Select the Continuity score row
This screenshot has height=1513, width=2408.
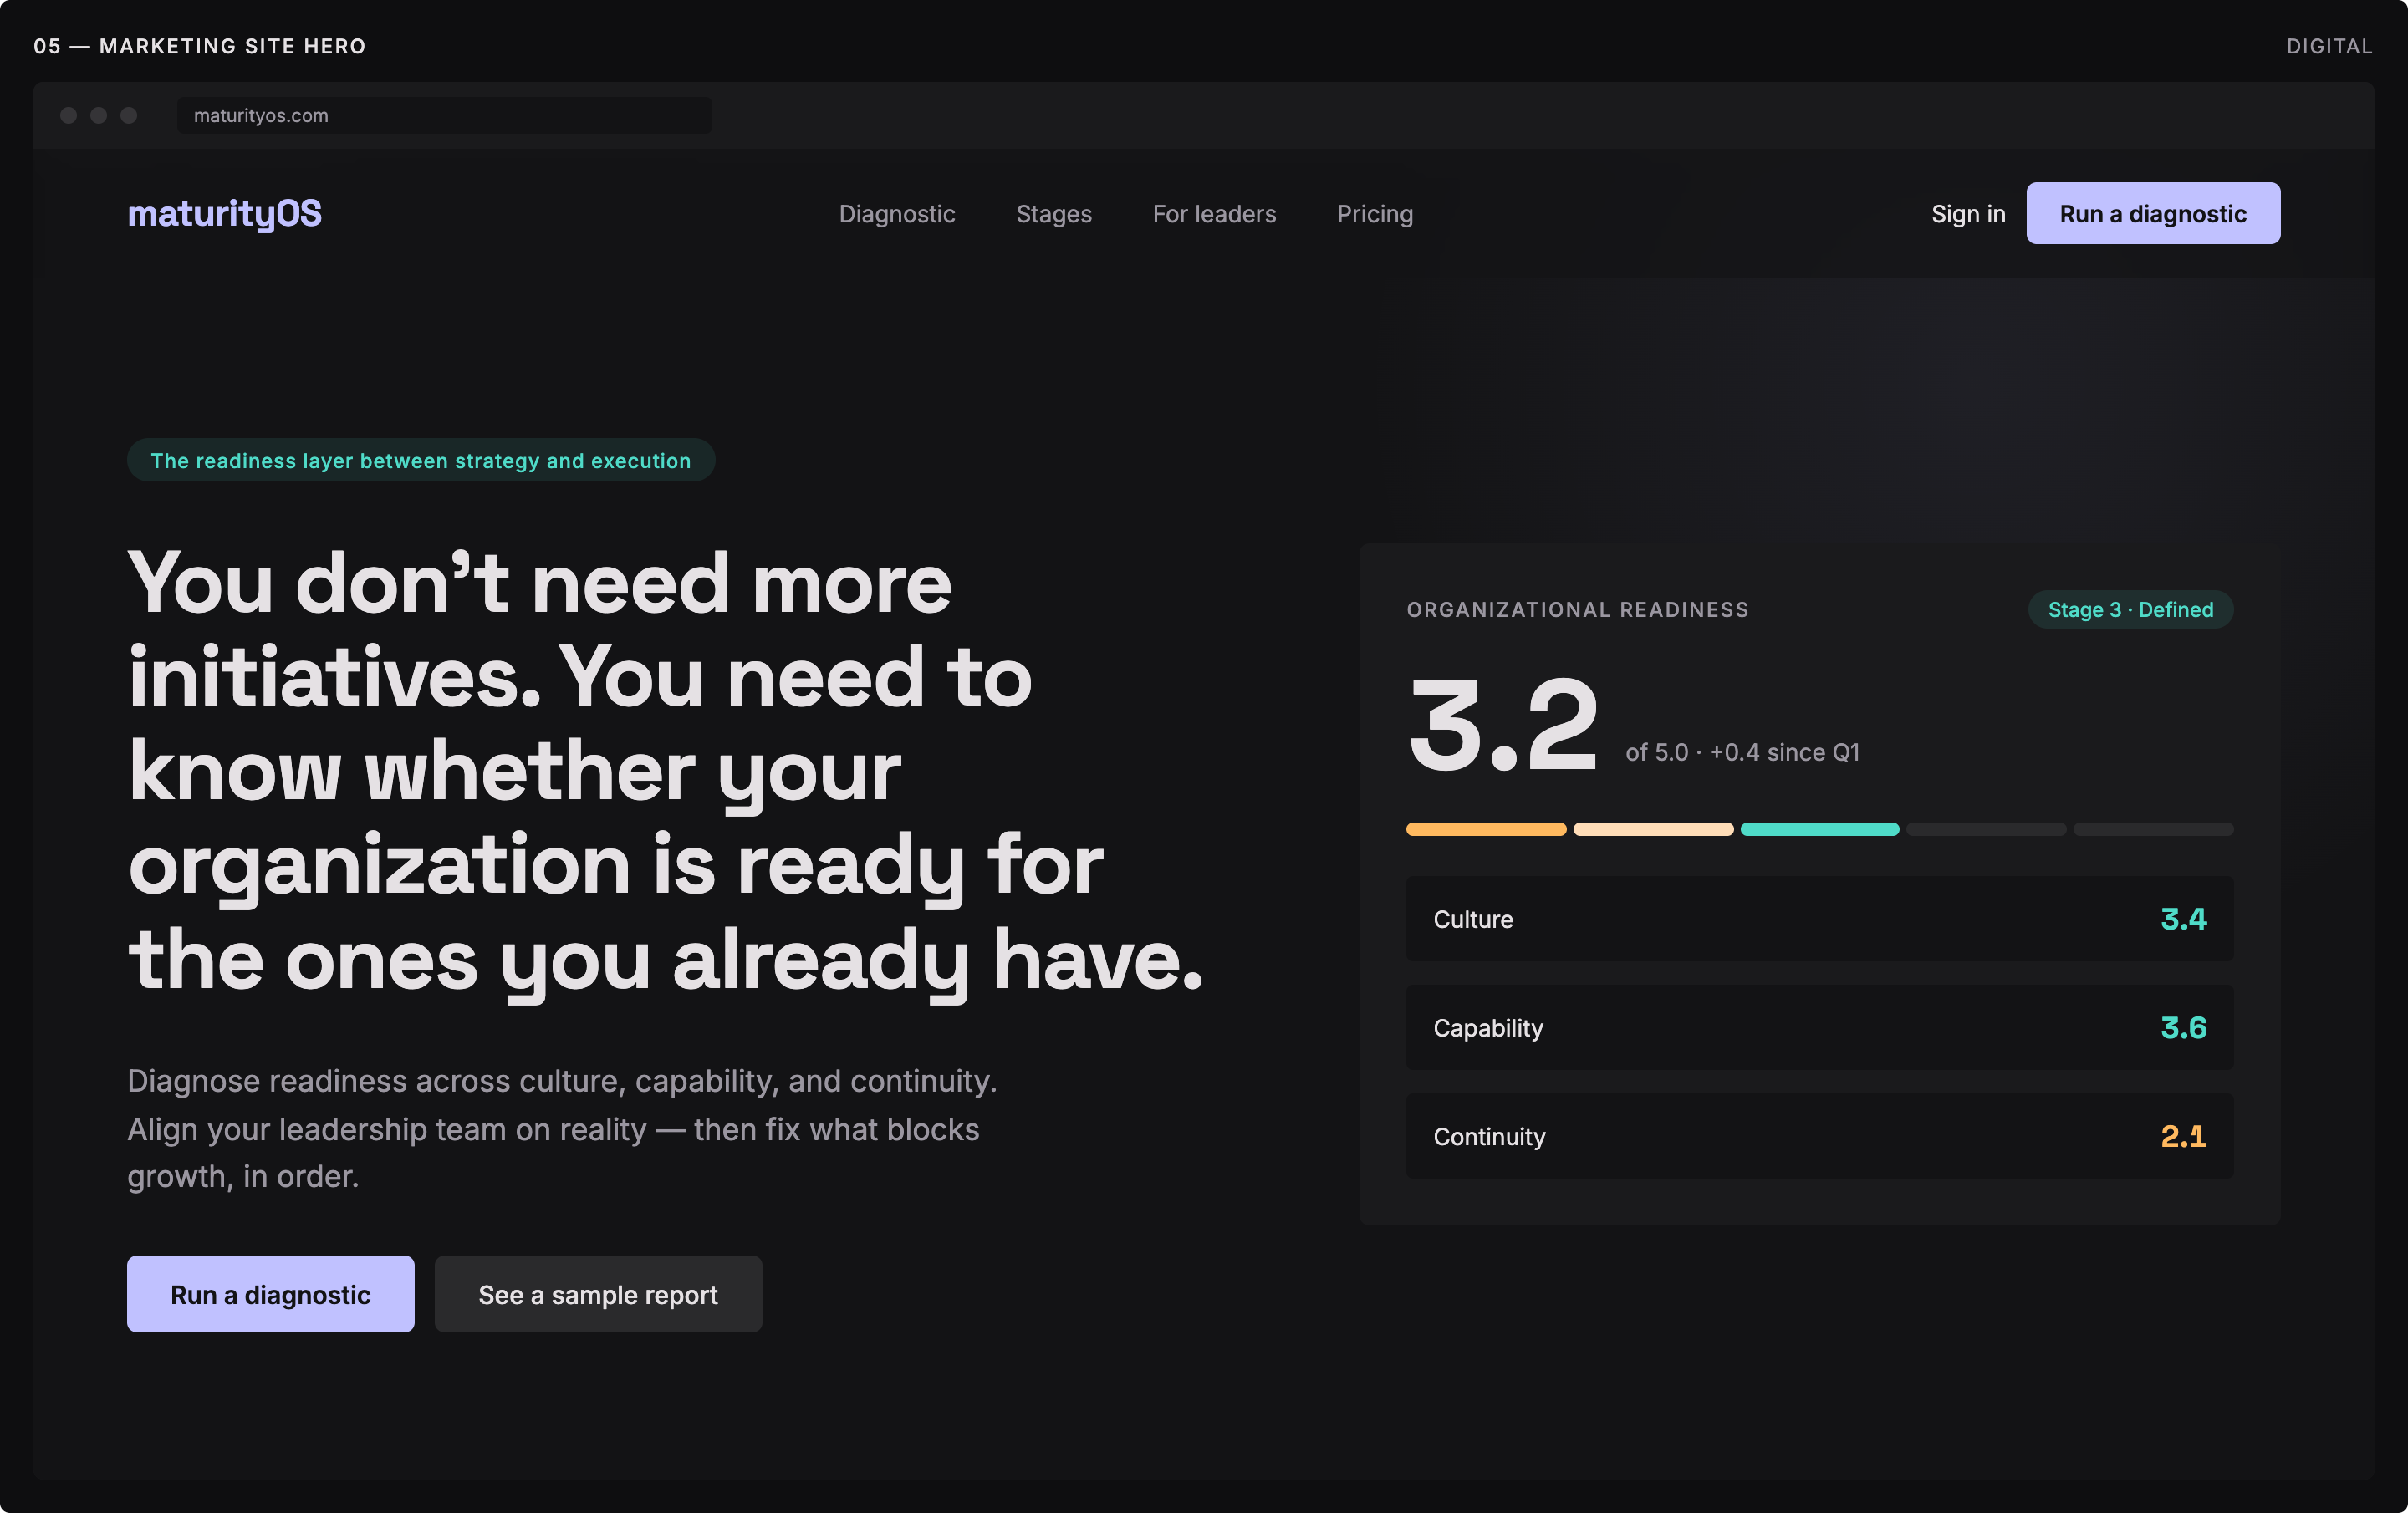pos(1820,1136)
